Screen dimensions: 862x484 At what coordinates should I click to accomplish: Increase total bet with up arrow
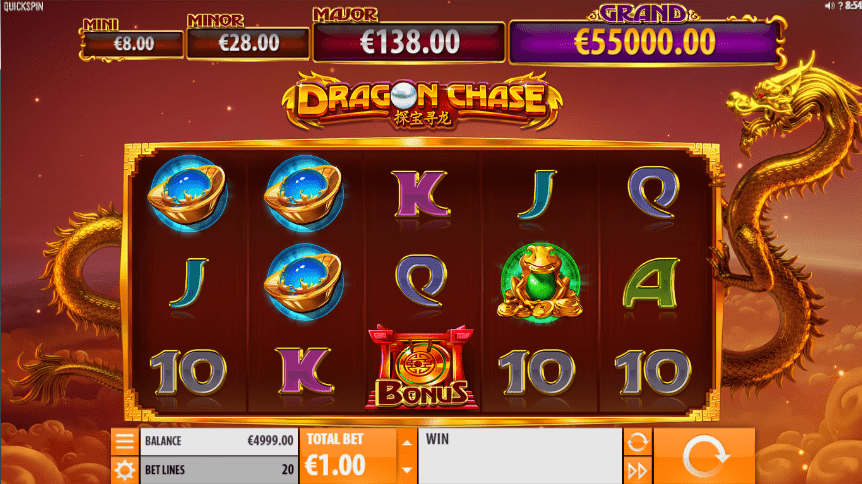tap(406, 442)
